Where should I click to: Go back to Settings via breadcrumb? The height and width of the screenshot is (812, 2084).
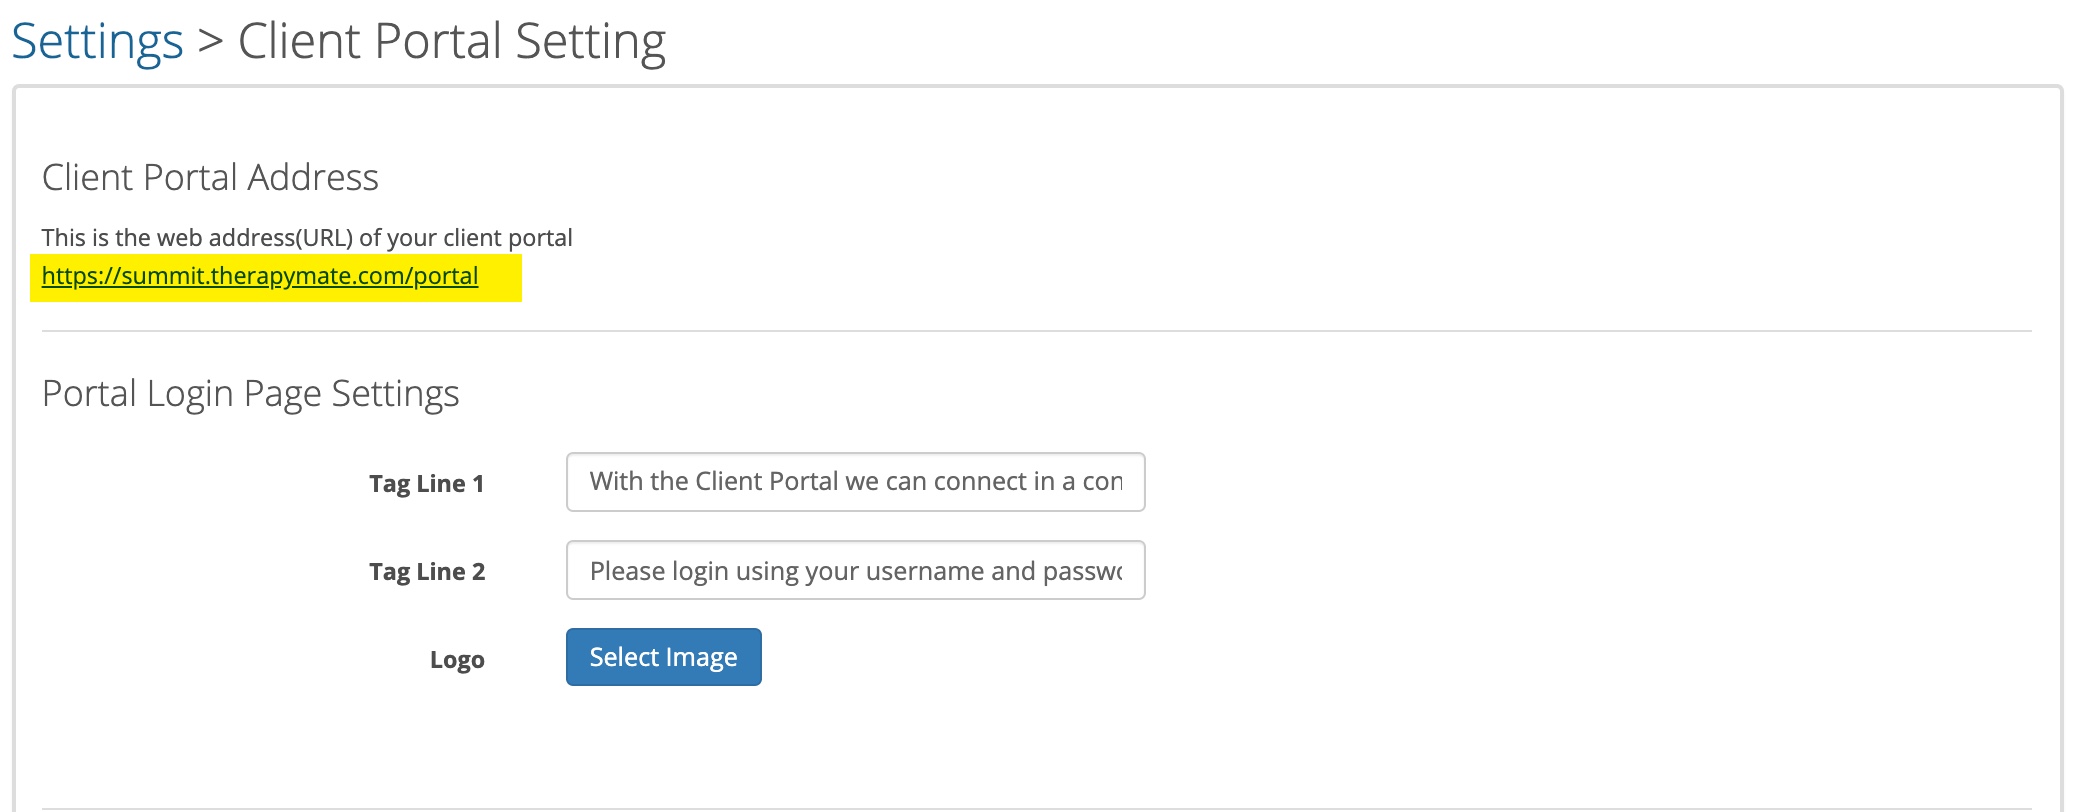[97, 42]
